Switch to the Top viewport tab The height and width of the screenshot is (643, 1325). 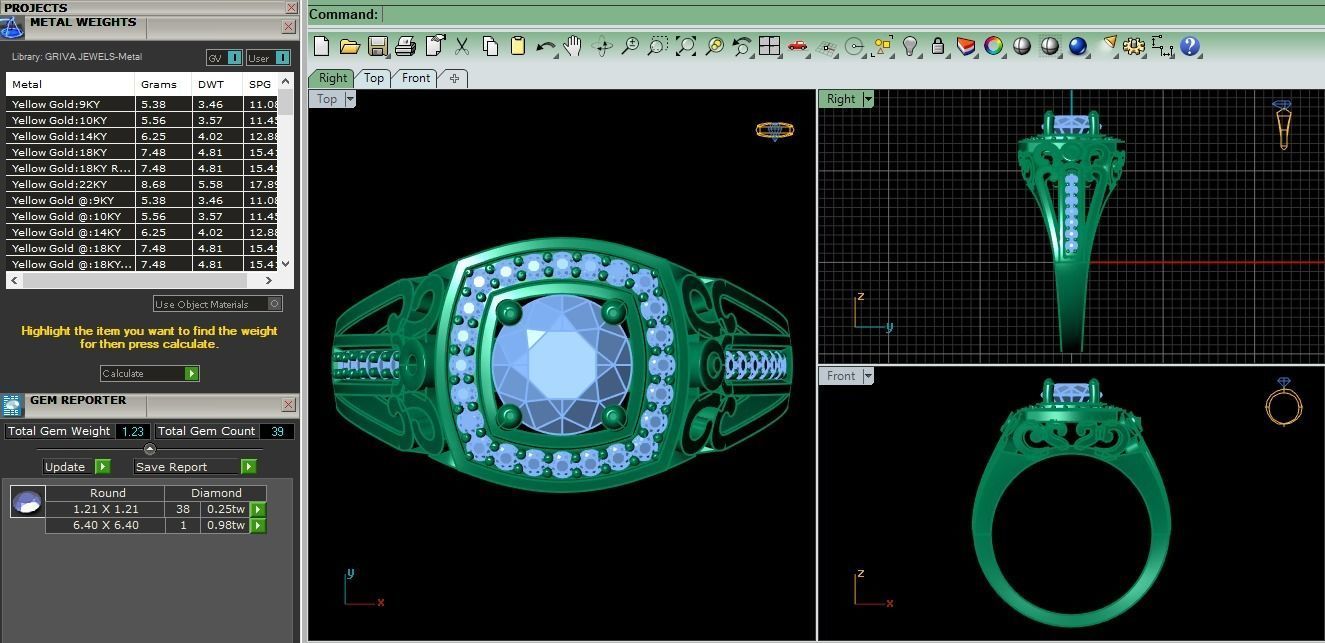(x=373, y=78)
